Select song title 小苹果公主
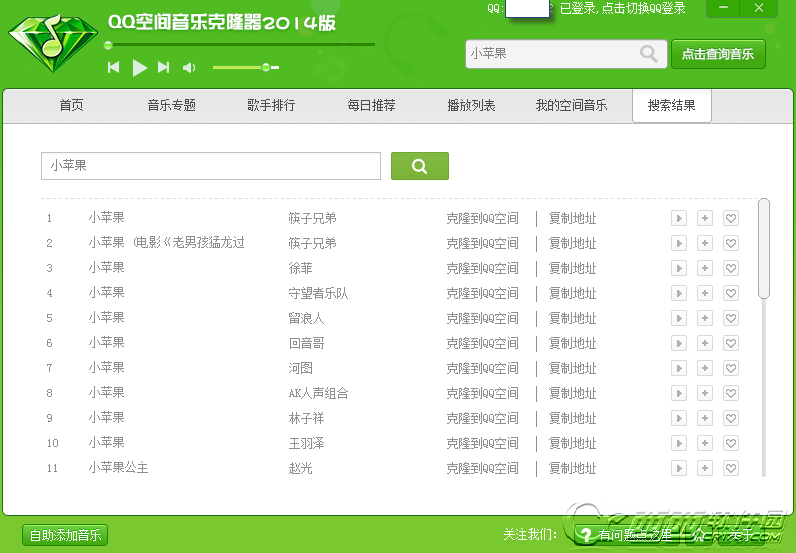The image size is (796, 553). (x=118, y=468)
